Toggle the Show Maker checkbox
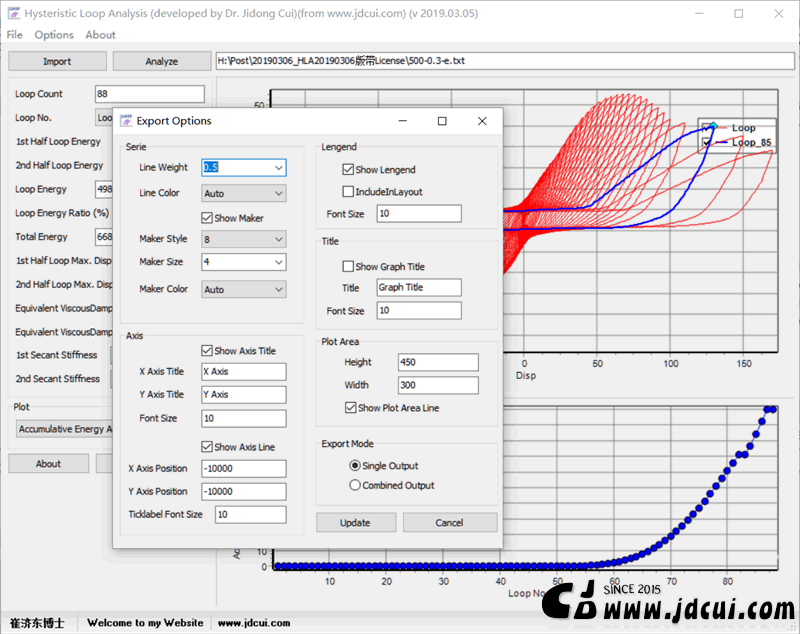Viewport: 800px width, 634px height. (x=207, y=218)
